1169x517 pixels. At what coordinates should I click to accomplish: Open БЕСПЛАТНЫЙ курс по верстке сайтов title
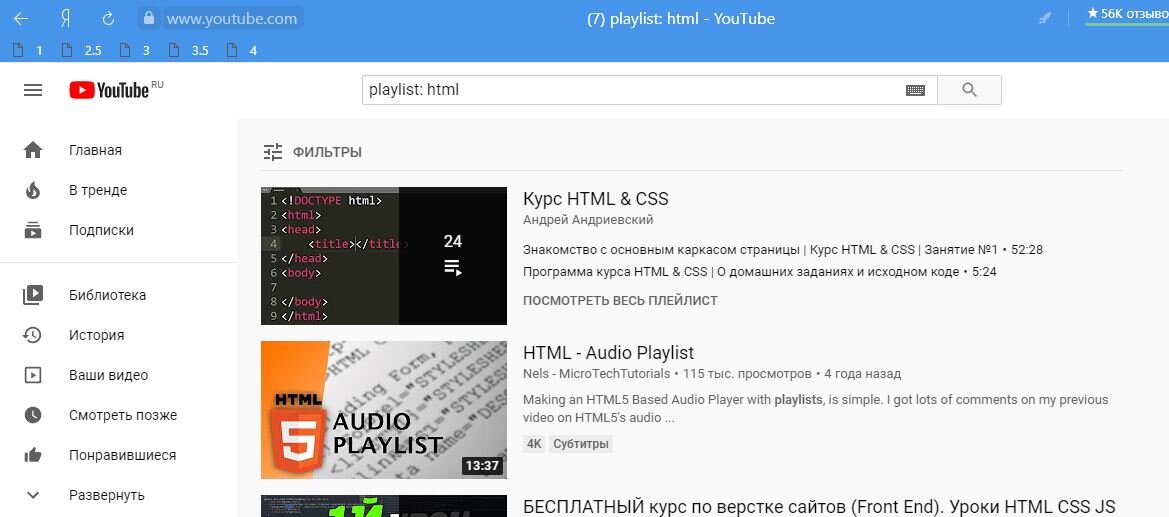[819, 507]
